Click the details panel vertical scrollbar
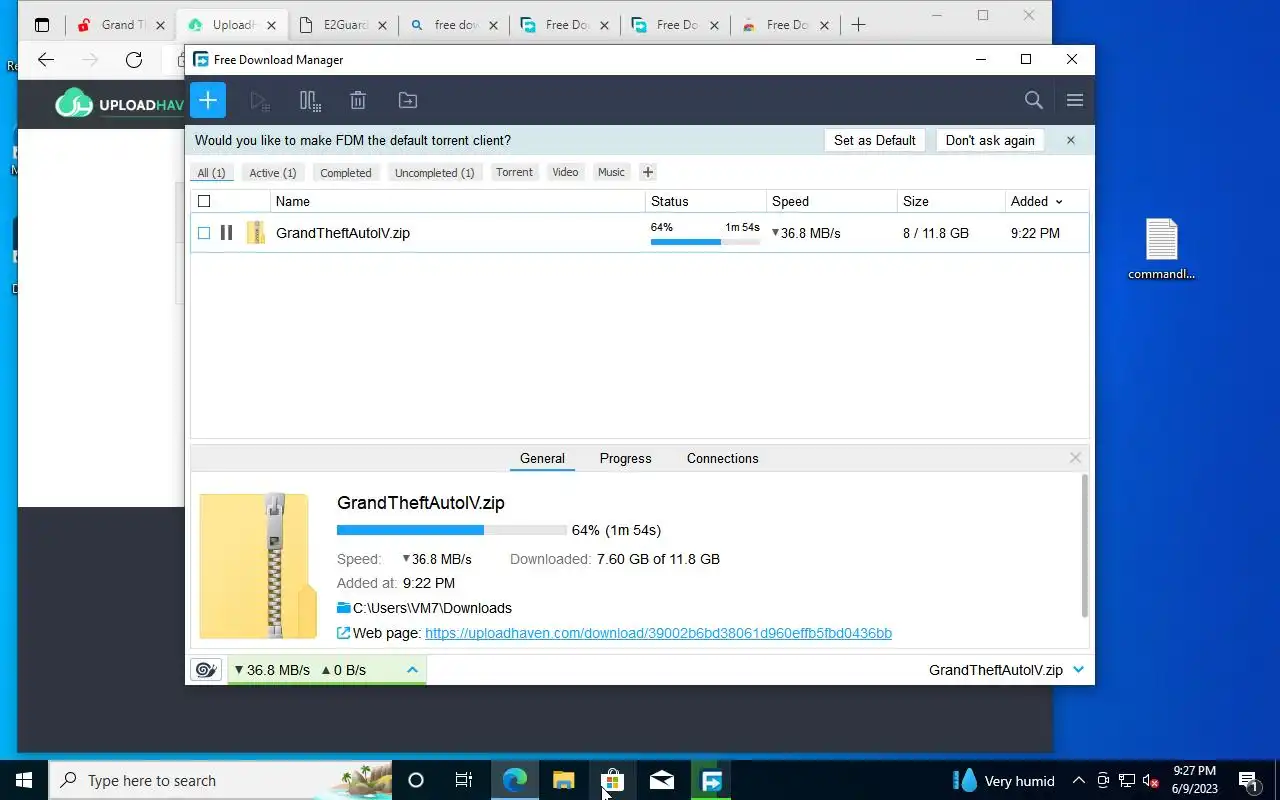Viewport: 1280px width, 800px height. pyautogui.click(x=1084, y=545)
